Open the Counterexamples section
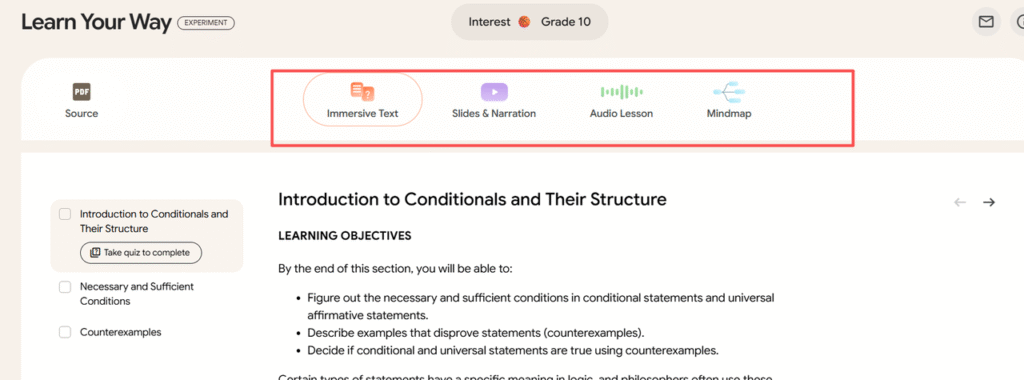1024x380 pixels. pos(120,332)
